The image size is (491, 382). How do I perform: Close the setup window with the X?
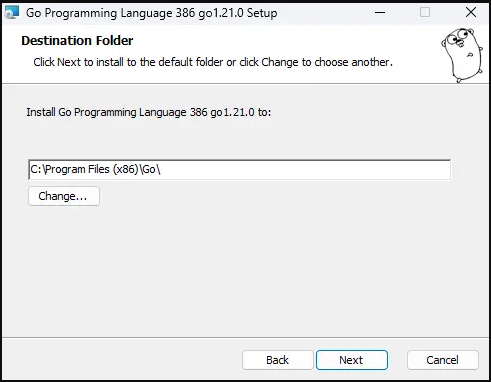click(x=471, y=13)
